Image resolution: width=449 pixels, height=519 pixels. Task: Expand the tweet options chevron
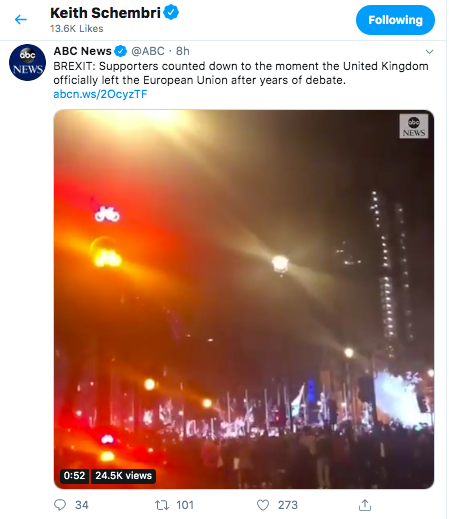click(429, 52)
